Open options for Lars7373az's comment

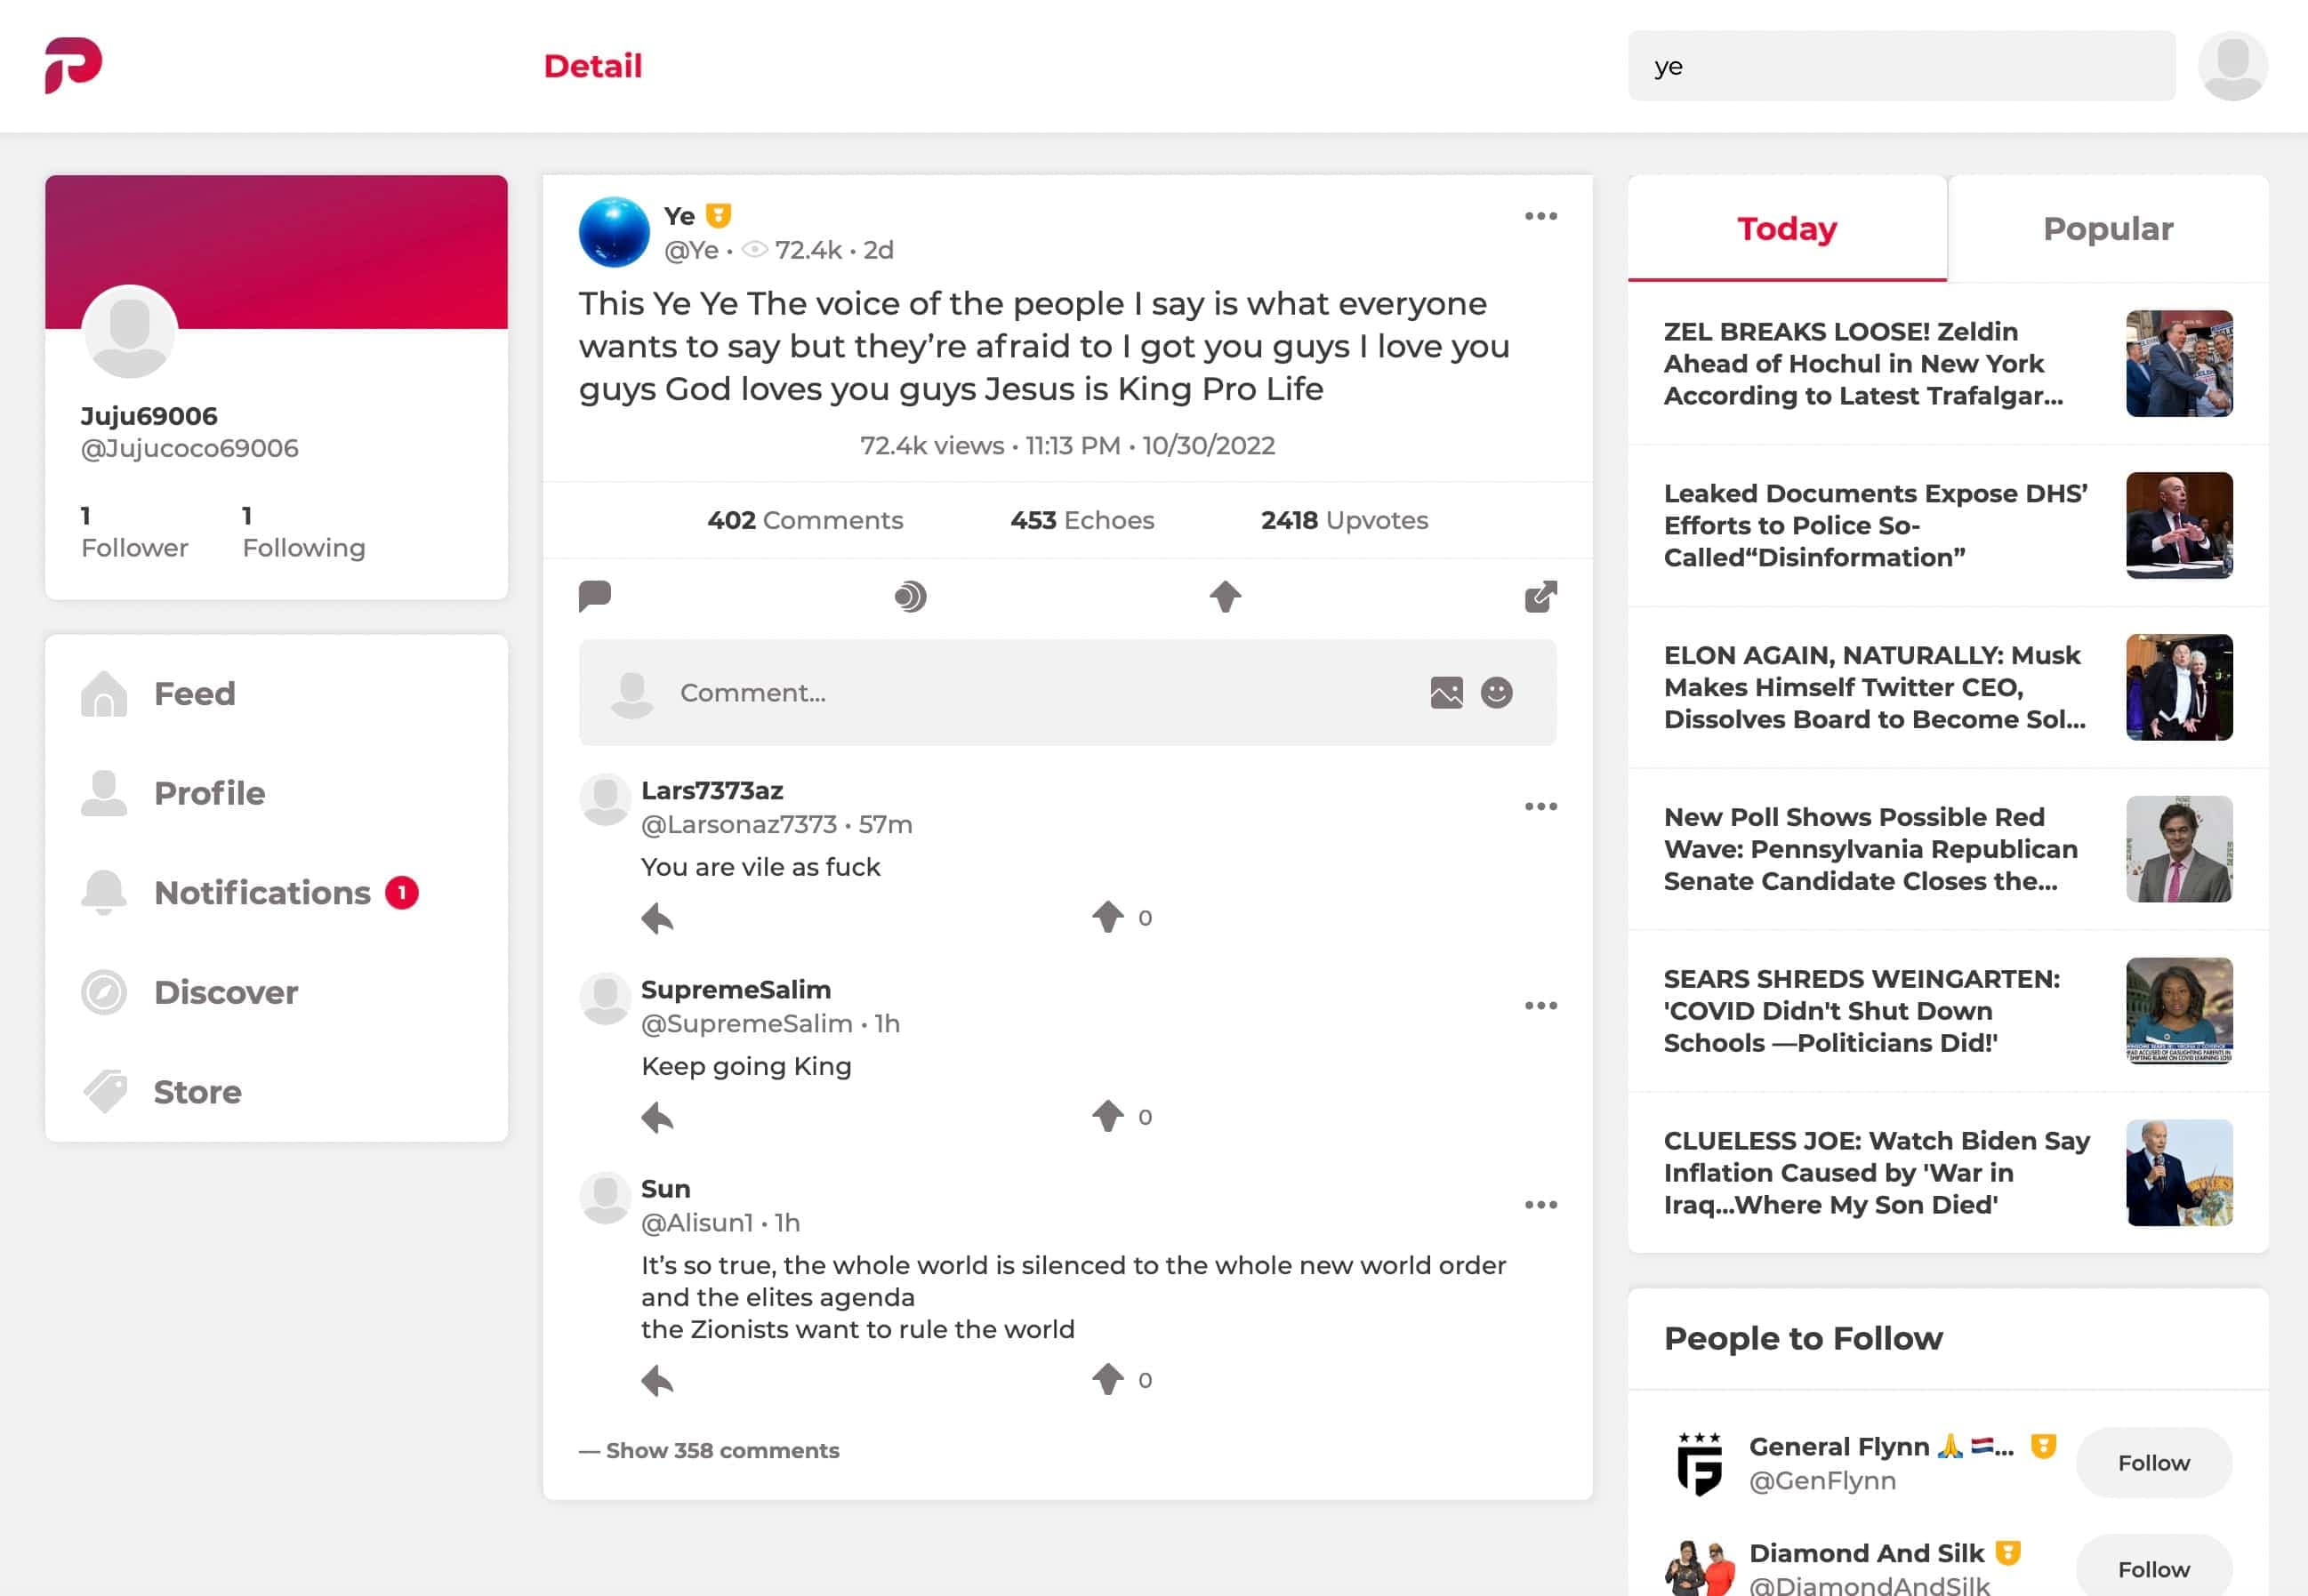1540,806
